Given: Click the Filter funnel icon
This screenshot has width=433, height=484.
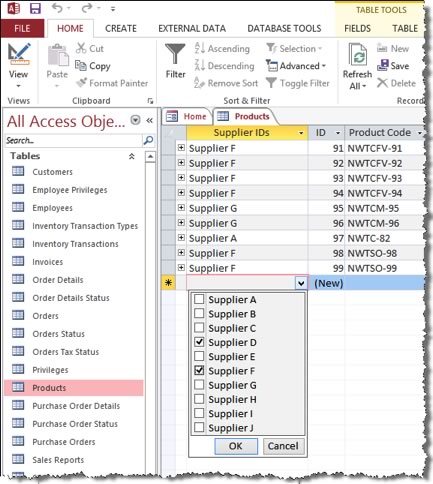Looking at the screenshot, I should pyautogui.click(x=175, y=54).
